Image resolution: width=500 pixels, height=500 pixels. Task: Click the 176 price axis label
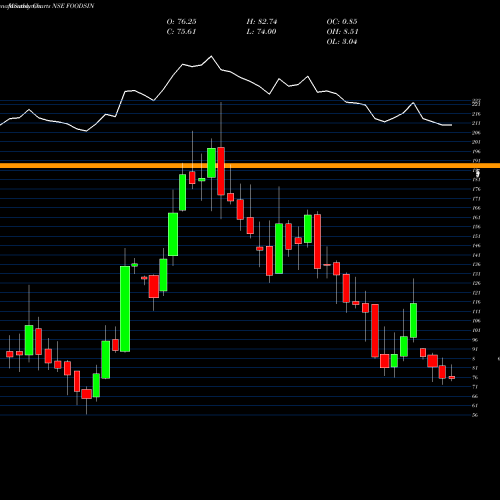(476, 189)
